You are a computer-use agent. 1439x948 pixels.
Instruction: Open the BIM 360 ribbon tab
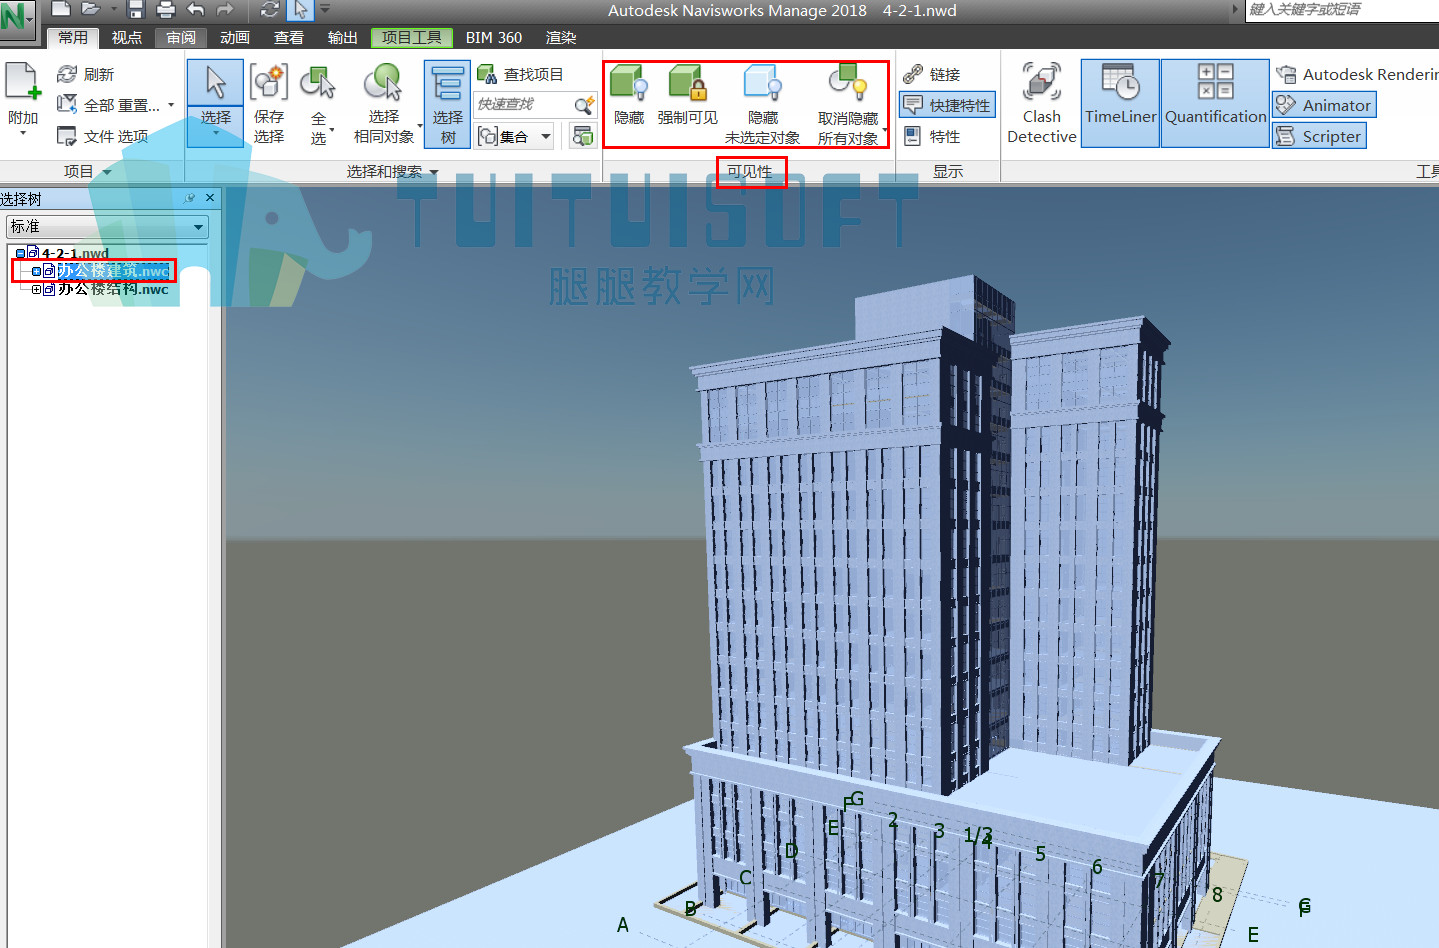(493, 37)
